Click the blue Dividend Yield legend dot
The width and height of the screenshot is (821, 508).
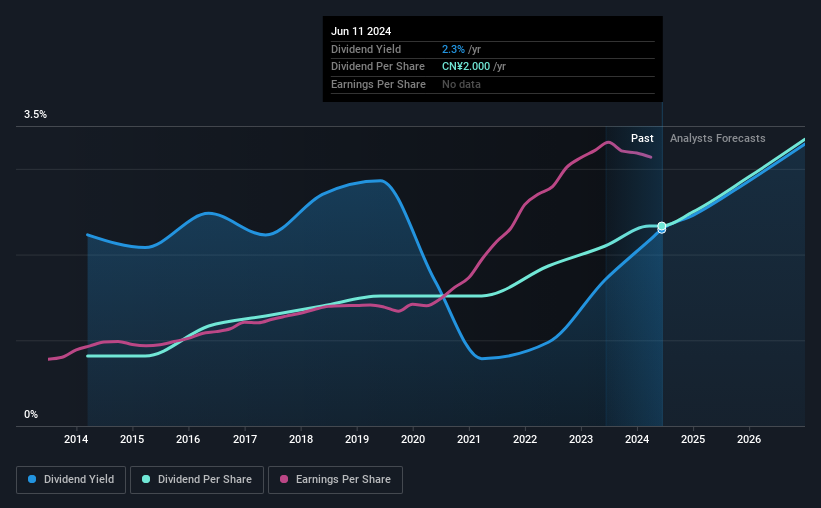tap(32, 479)
